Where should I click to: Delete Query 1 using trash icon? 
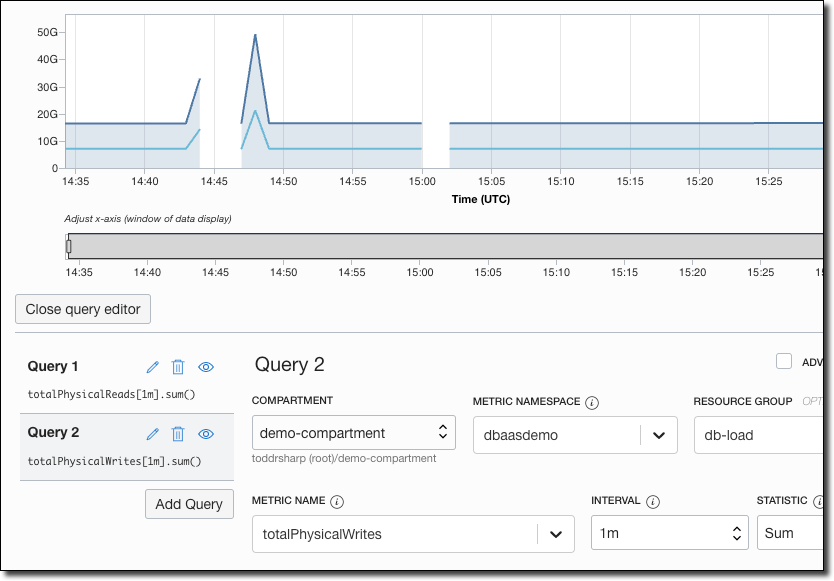(178, 367)
